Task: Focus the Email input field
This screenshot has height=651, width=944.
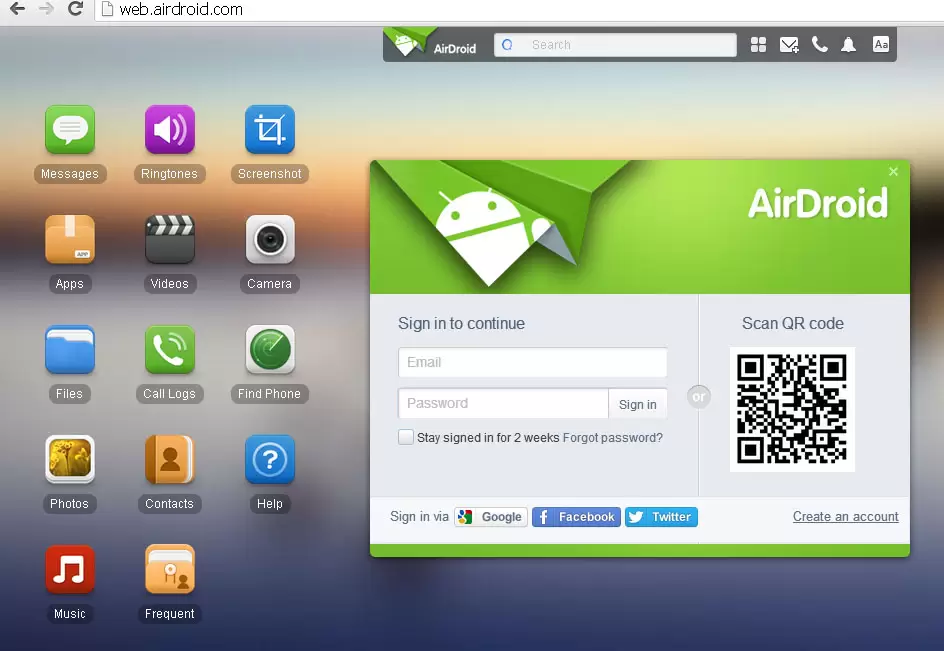Action: pyautogui.click(x=532, y=362)
